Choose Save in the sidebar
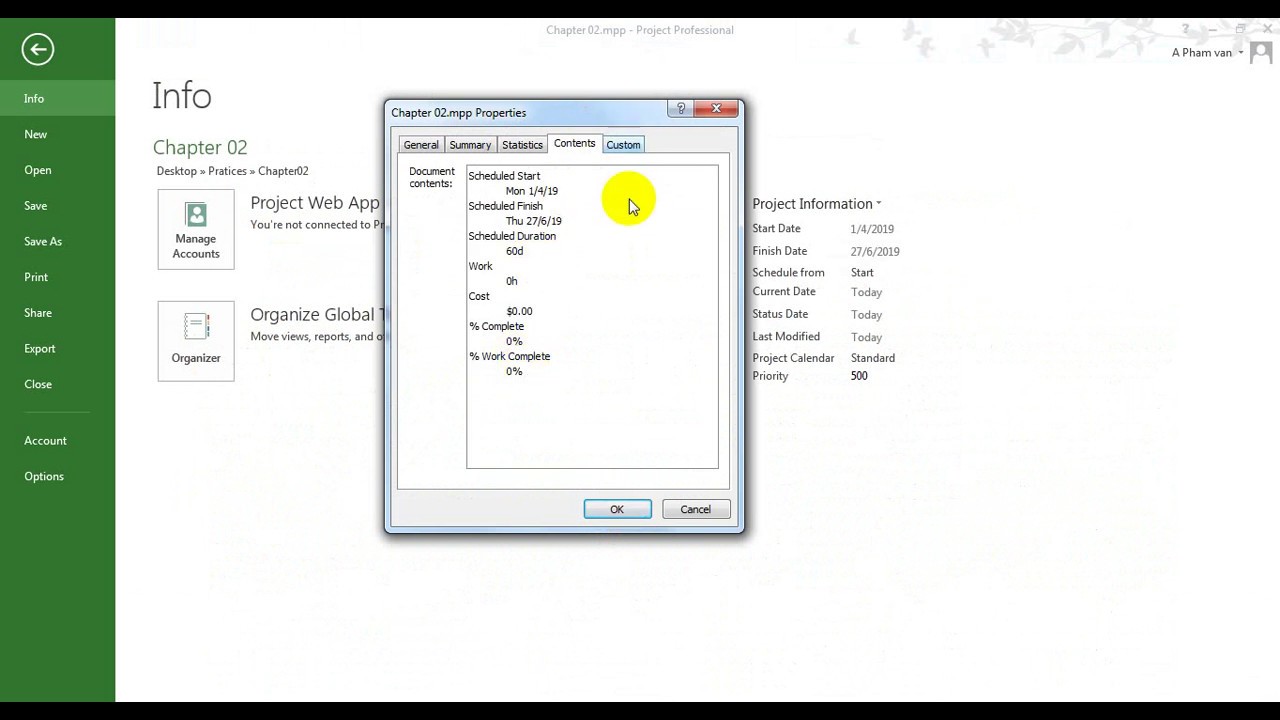1280x720 pixels. click(58, 206)
